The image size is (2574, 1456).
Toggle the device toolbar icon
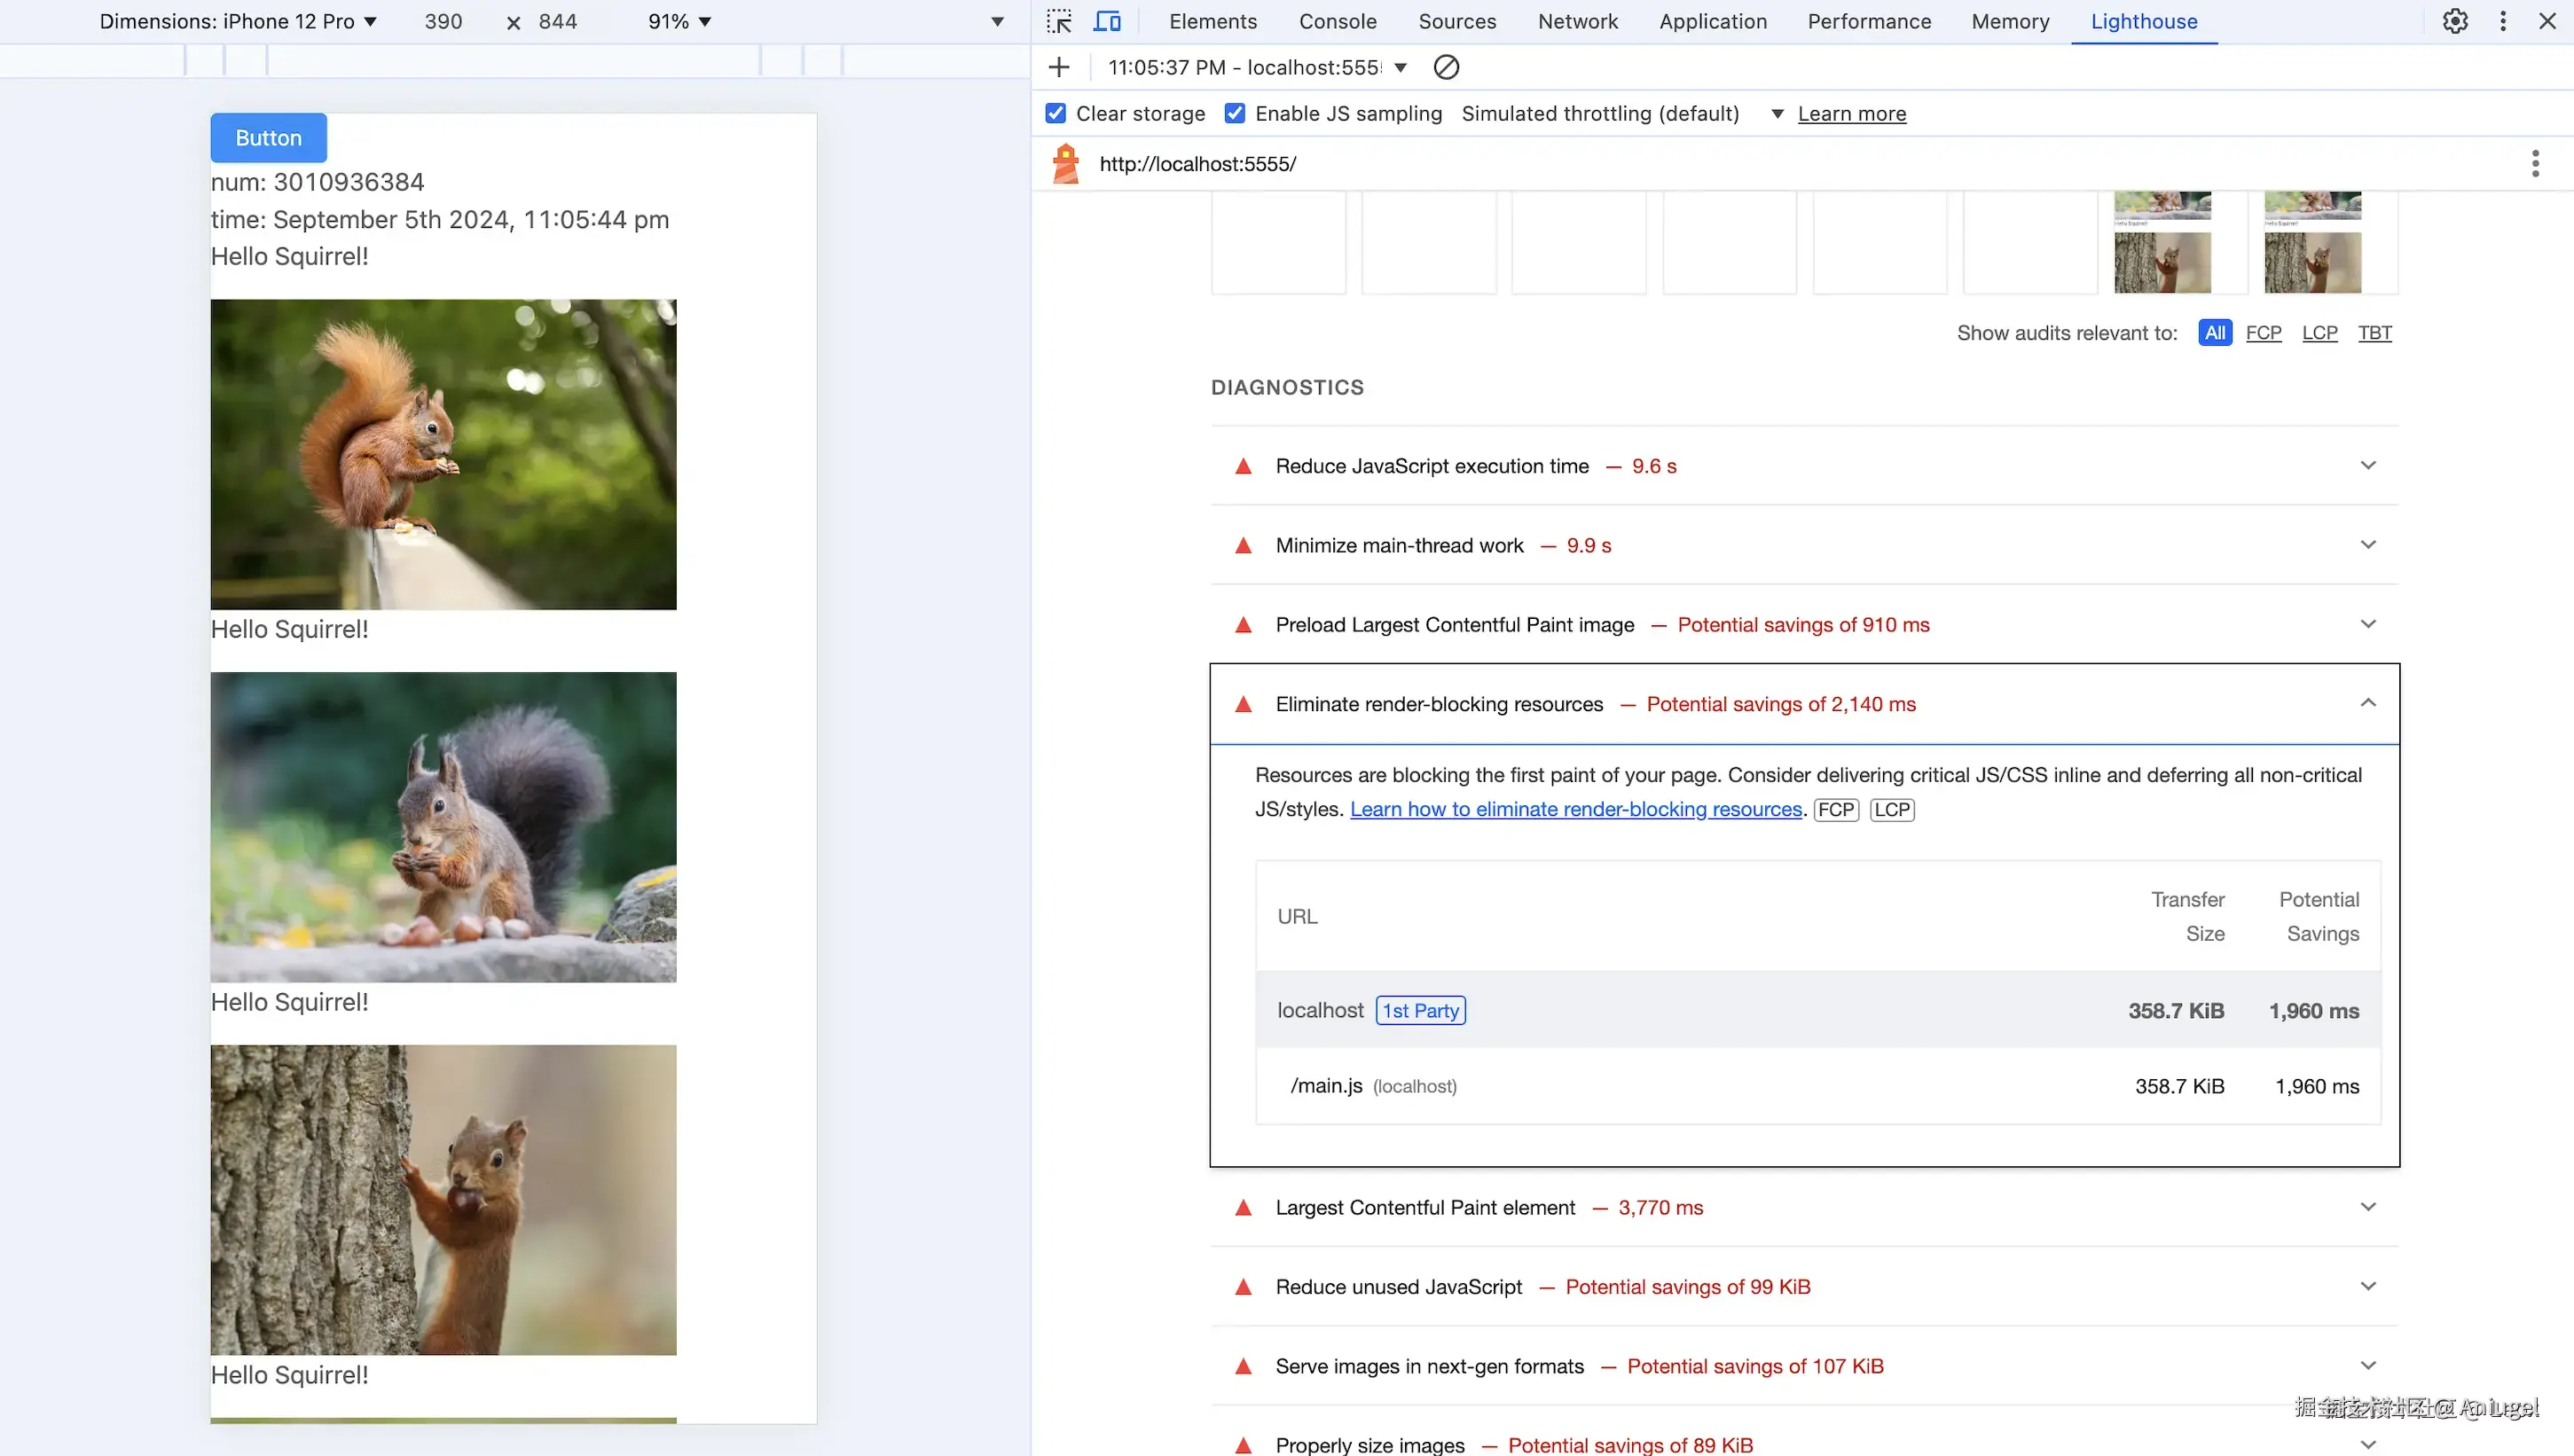click(x=1107, y=21)
